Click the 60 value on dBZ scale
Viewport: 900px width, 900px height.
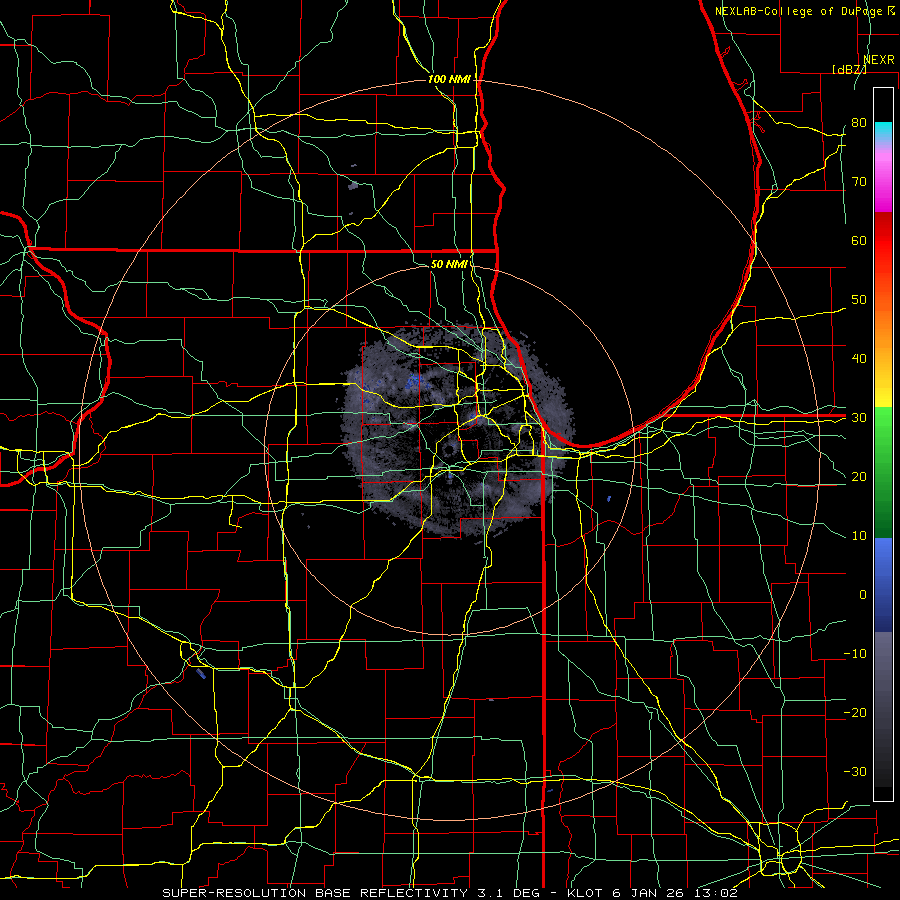tap(859, 240)
